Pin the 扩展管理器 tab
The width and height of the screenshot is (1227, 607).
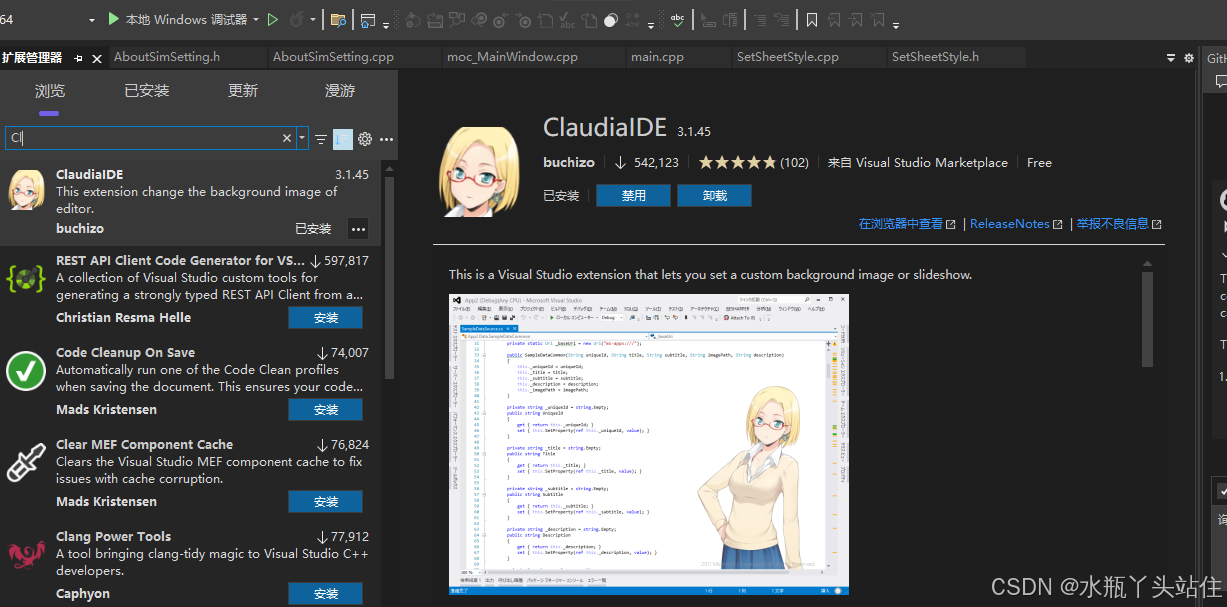[x=80, y=58]
